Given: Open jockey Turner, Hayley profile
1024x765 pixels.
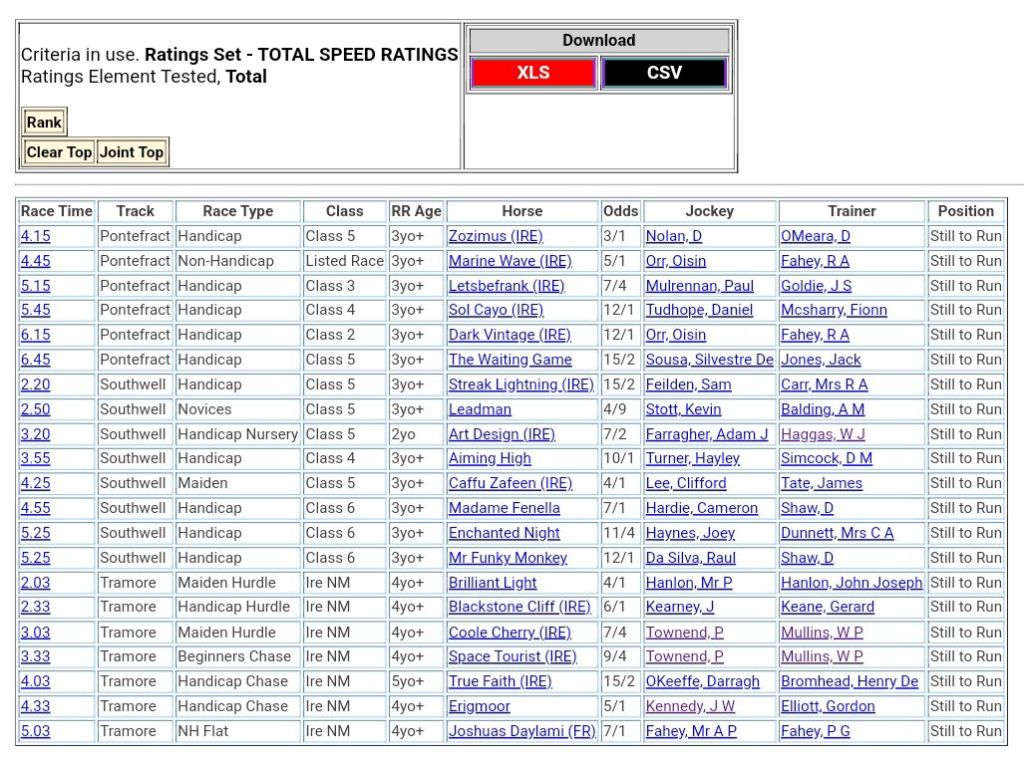Looking at the screenshot, I should 692,458.
